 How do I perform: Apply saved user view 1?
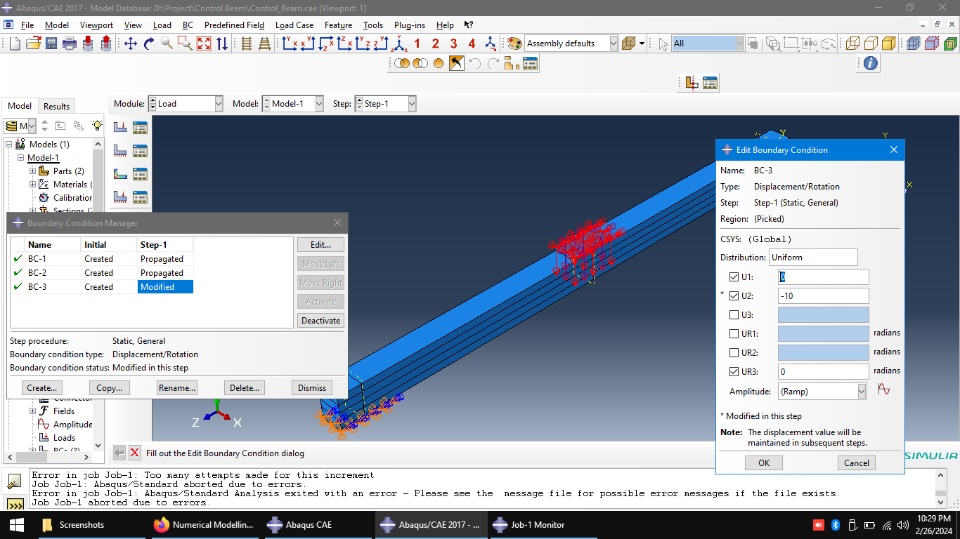pos(417,43)
